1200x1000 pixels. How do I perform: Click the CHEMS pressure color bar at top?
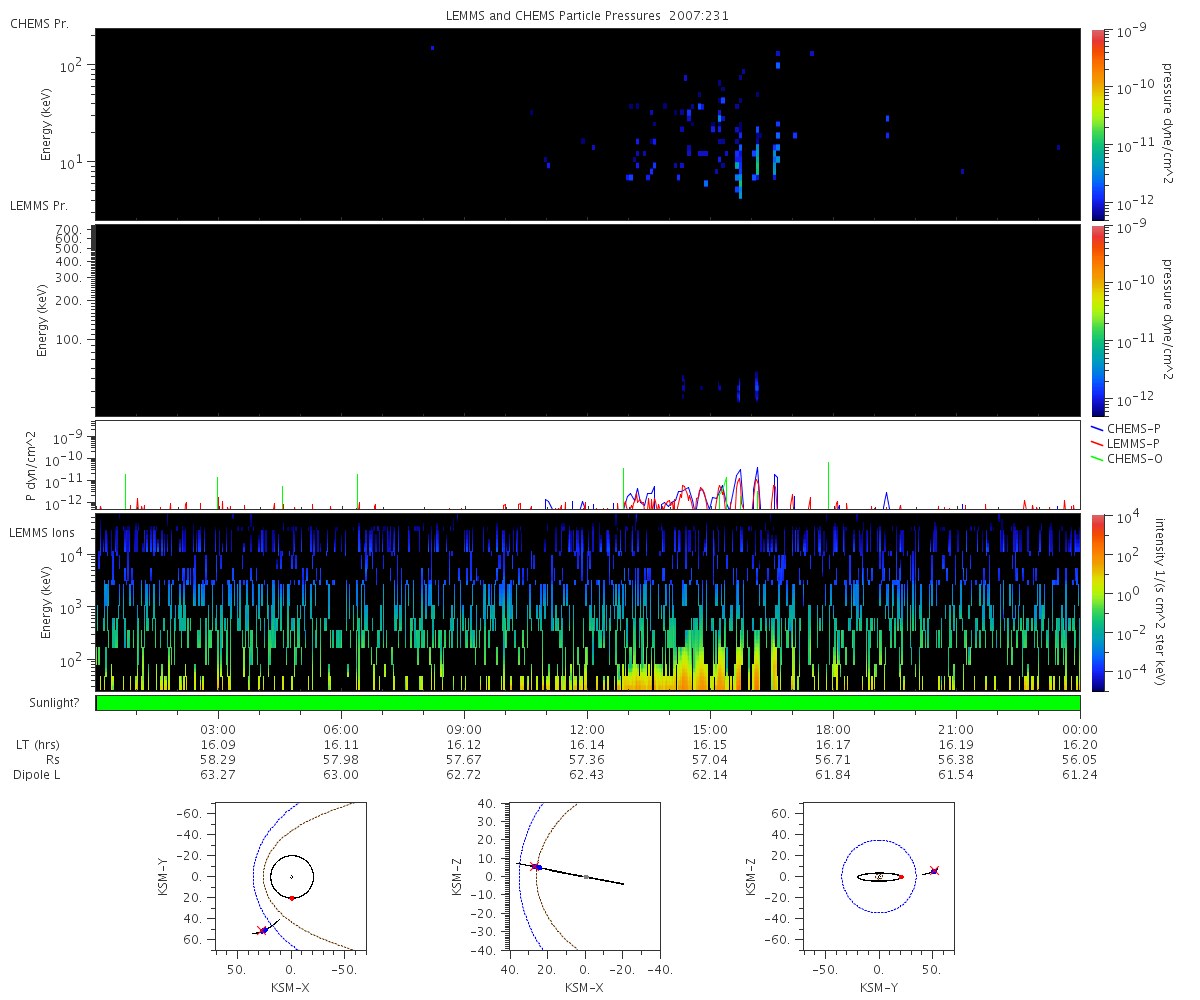[1097, 124]
